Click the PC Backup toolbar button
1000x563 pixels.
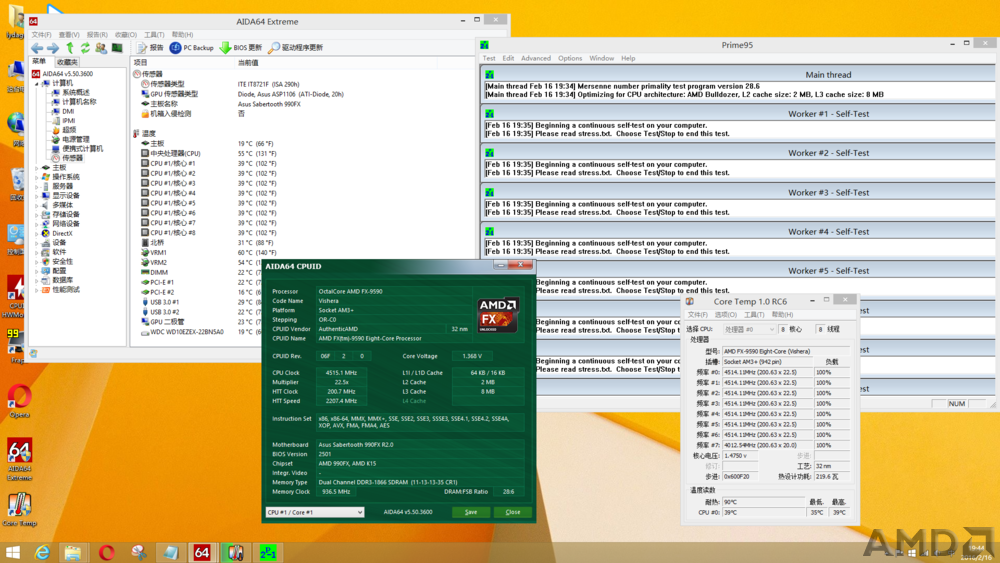coord(191,48)
